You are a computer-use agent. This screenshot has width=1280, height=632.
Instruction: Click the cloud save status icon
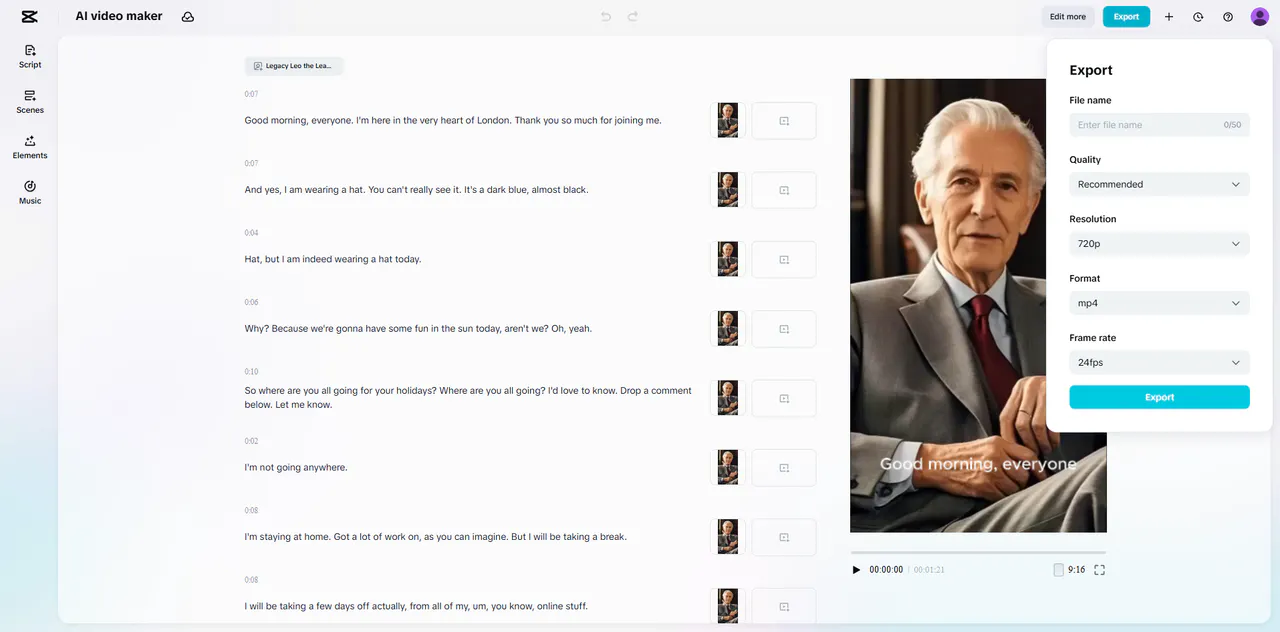[188, 17]
